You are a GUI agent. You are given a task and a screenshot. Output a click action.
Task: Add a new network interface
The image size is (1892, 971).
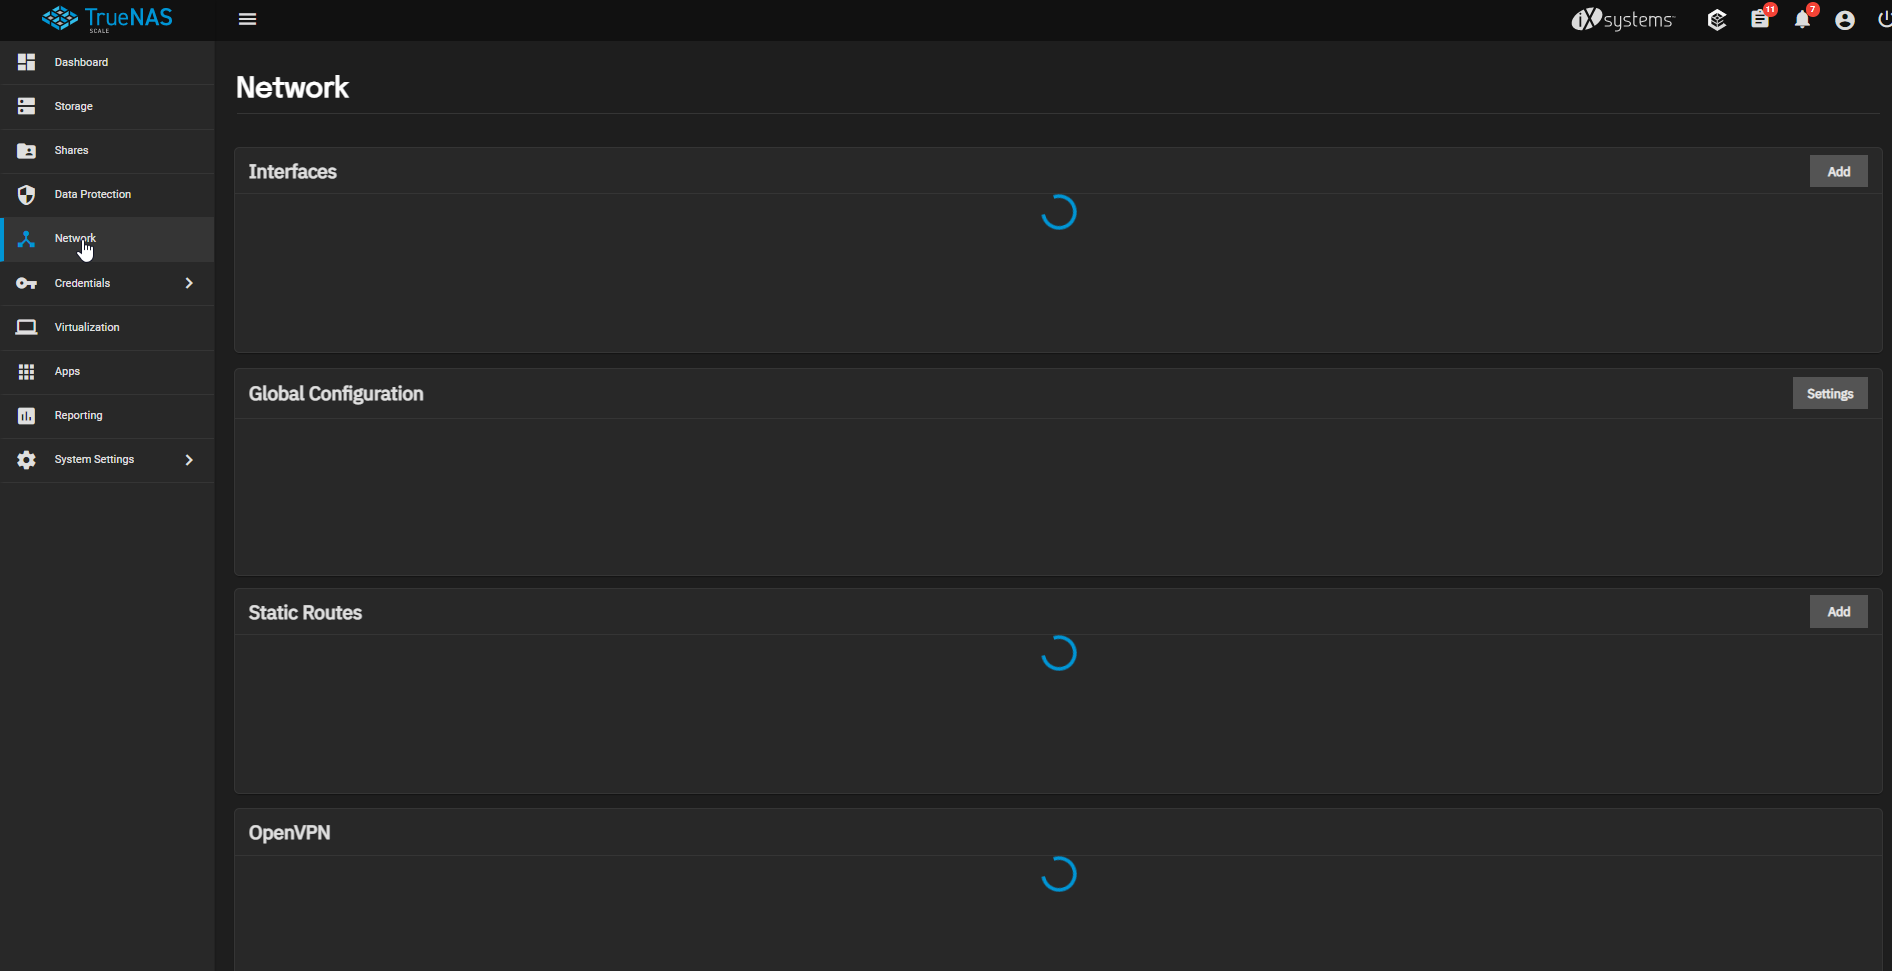(1838, 171)
